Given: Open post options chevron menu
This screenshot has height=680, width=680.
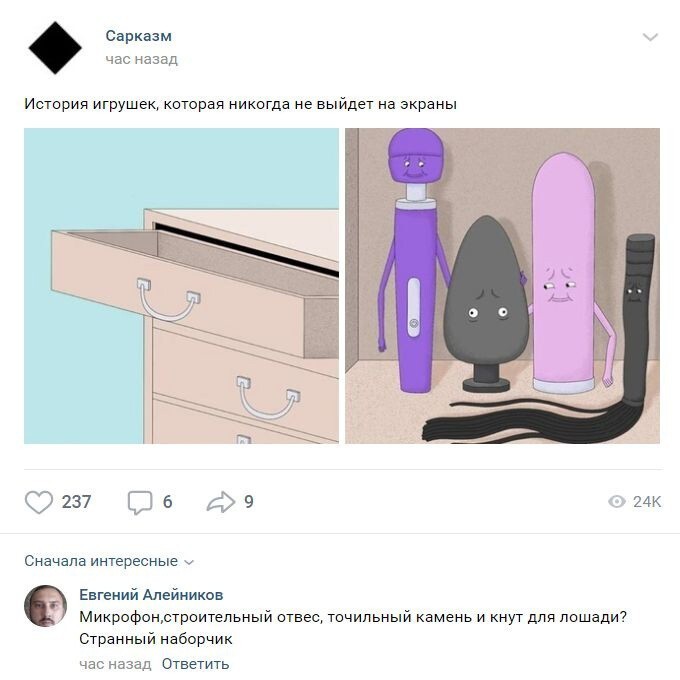Looking at the screenshot, I should click(x=650, y=37).
